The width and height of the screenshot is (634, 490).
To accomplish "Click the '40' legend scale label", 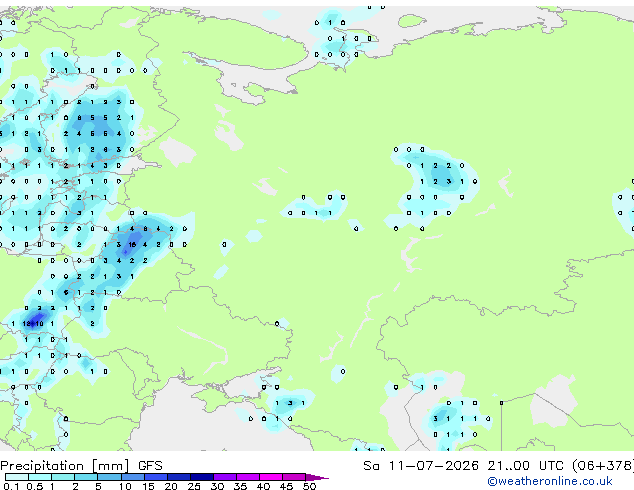I will (x=263, y=486).
